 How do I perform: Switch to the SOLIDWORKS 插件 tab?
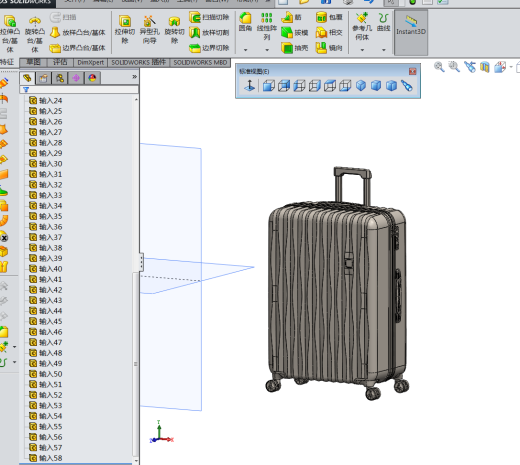(x=138, y=62)
